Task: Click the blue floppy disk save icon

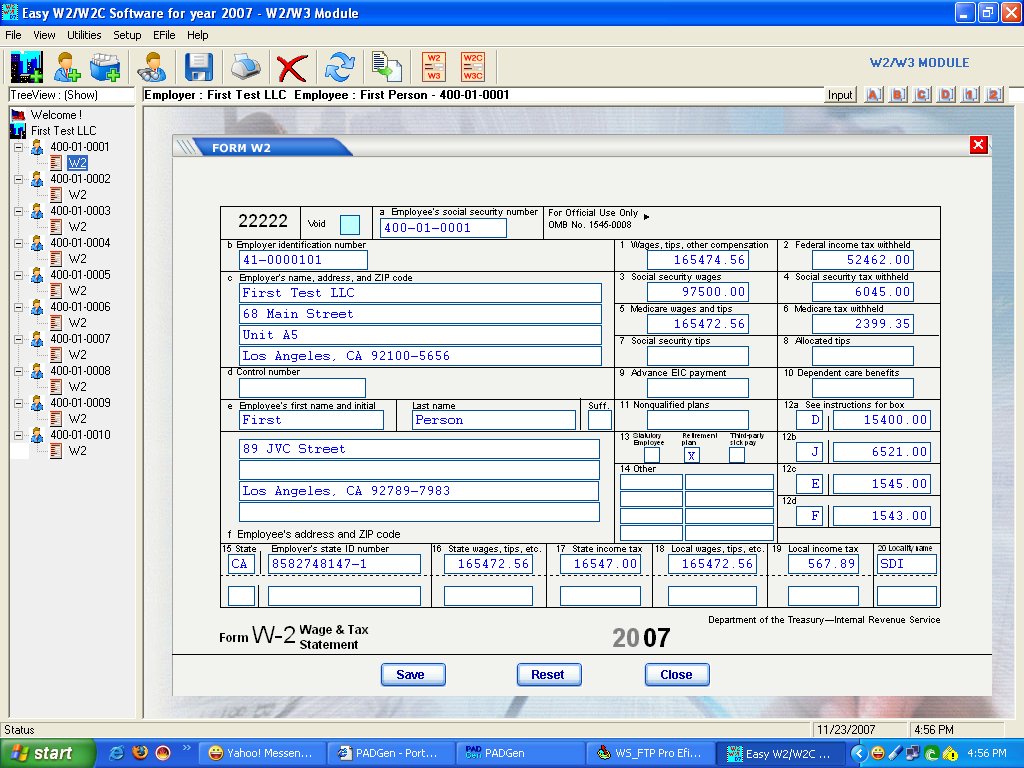Action: [199, 67]
